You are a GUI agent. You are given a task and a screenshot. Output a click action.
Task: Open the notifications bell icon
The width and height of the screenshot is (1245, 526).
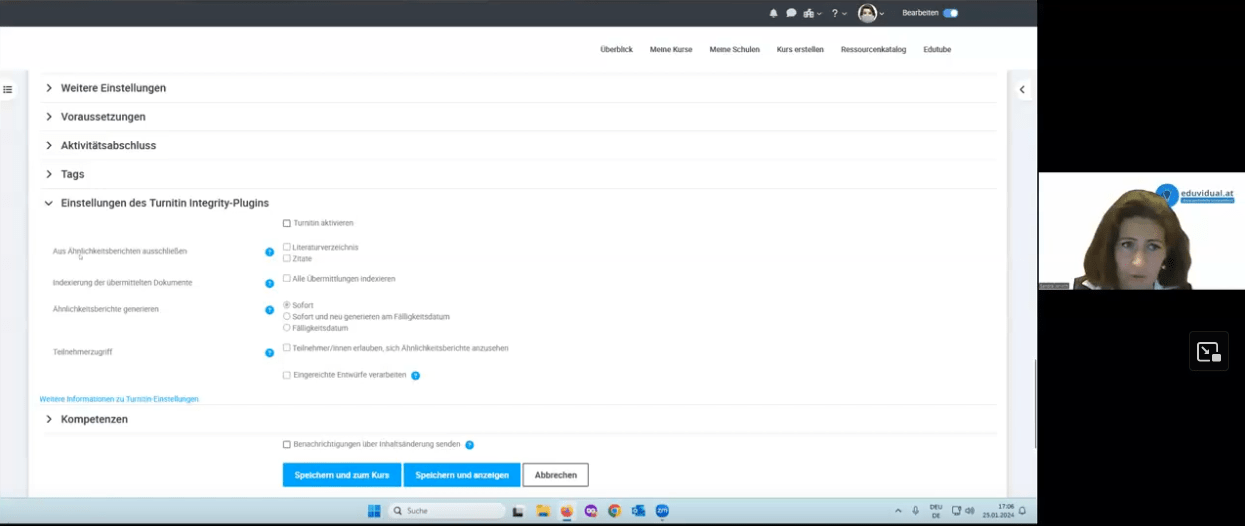click(x=773, y=13)
